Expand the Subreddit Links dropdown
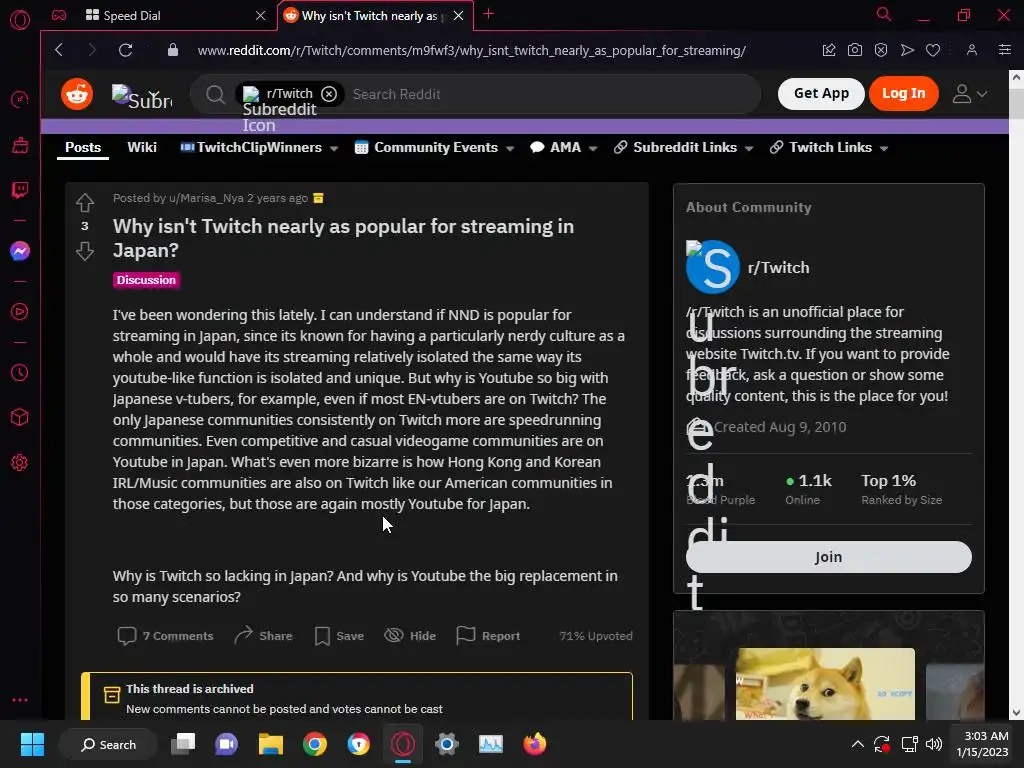Image resolution: width=1024 pixels, height=768 pixels. click(749, 148)
